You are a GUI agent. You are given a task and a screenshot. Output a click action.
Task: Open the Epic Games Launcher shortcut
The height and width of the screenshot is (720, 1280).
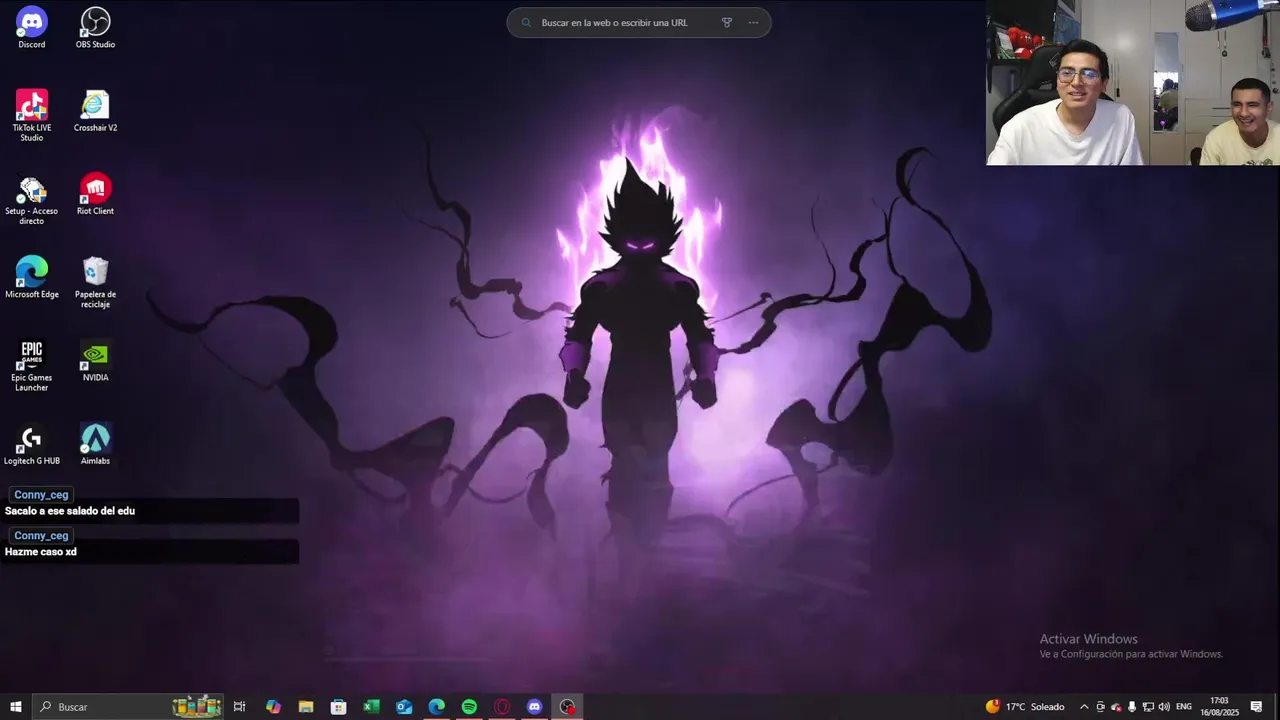pos(31,365)
